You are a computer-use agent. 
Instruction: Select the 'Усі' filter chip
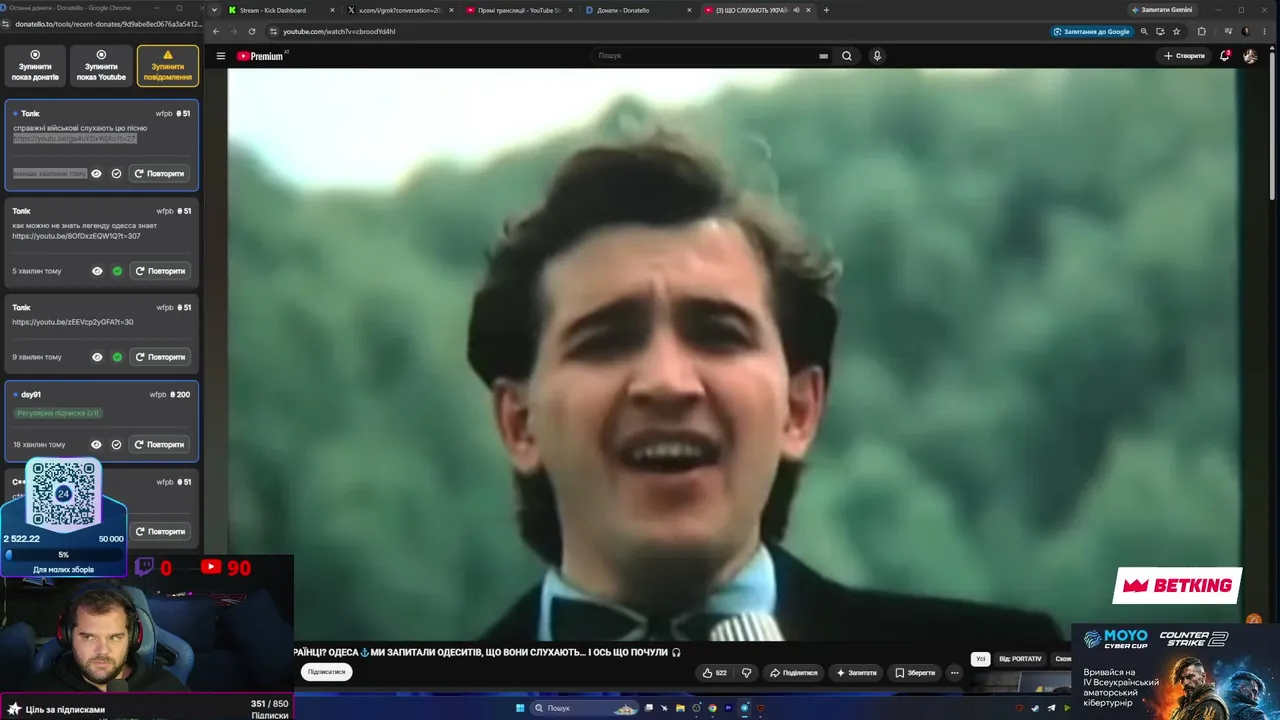[981, 659]
